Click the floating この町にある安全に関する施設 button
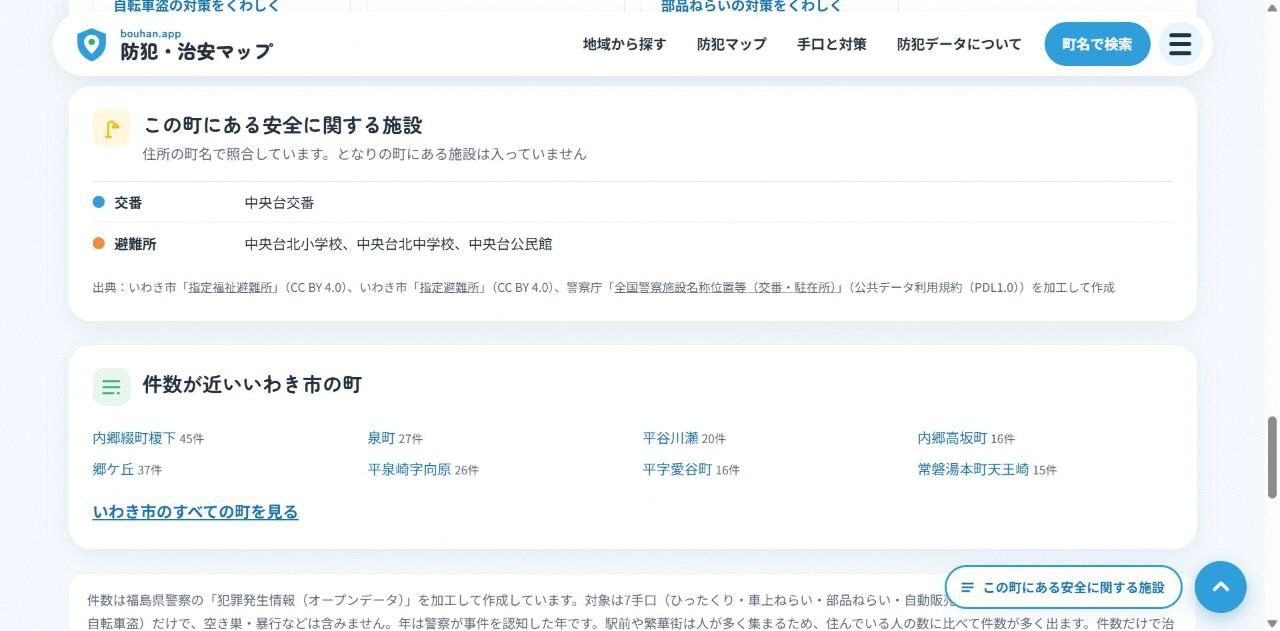 1063,588
